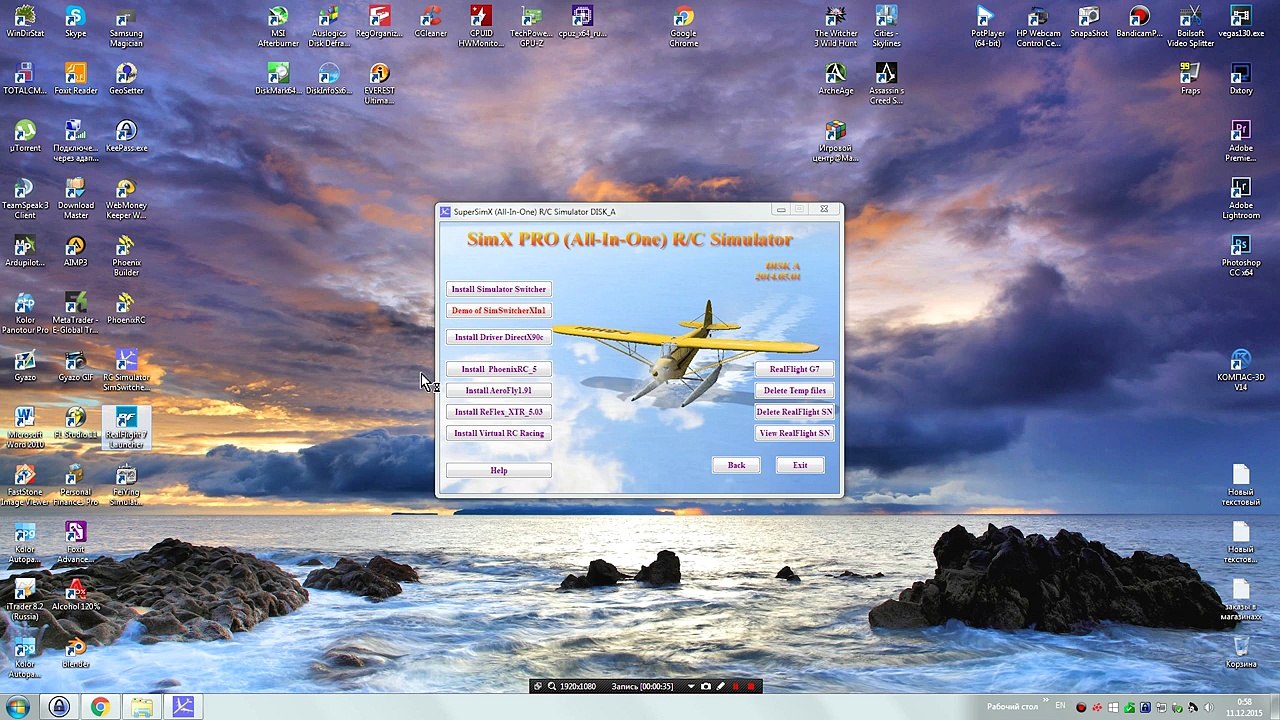The height and width of the screenshot is (720, 1280).
Task: Select Adobe Lightroom desktop icon
Action: [x=1241, y=199]
